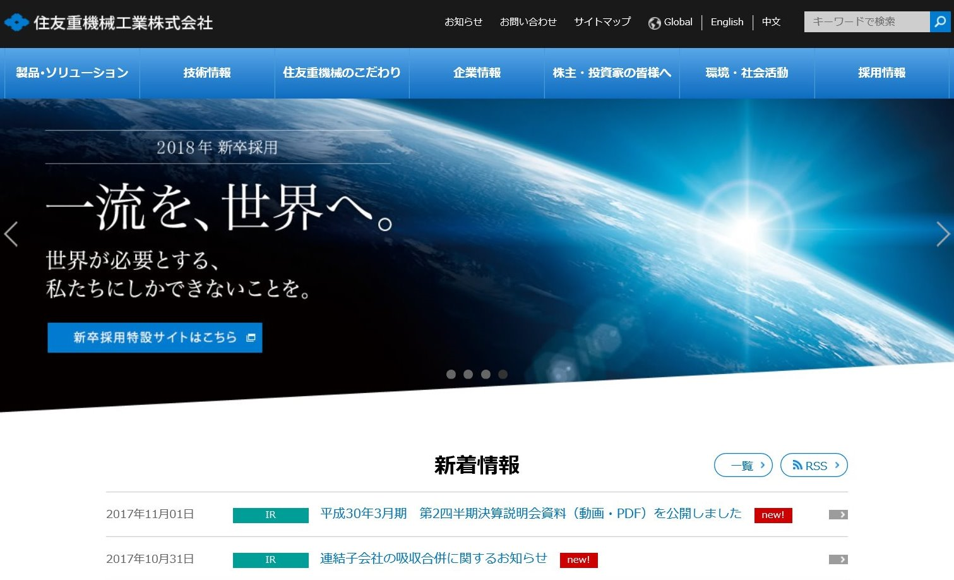Select the third carousel dot

tap(486, 374)
